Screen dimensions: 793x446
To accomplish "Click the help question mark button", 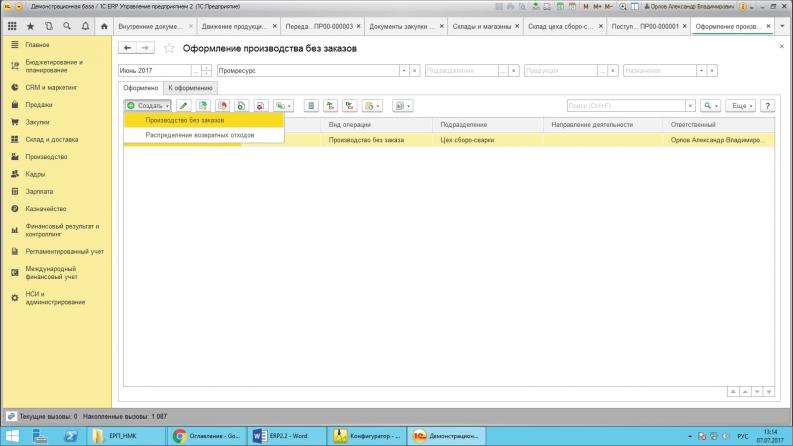I will click(768, 105).
